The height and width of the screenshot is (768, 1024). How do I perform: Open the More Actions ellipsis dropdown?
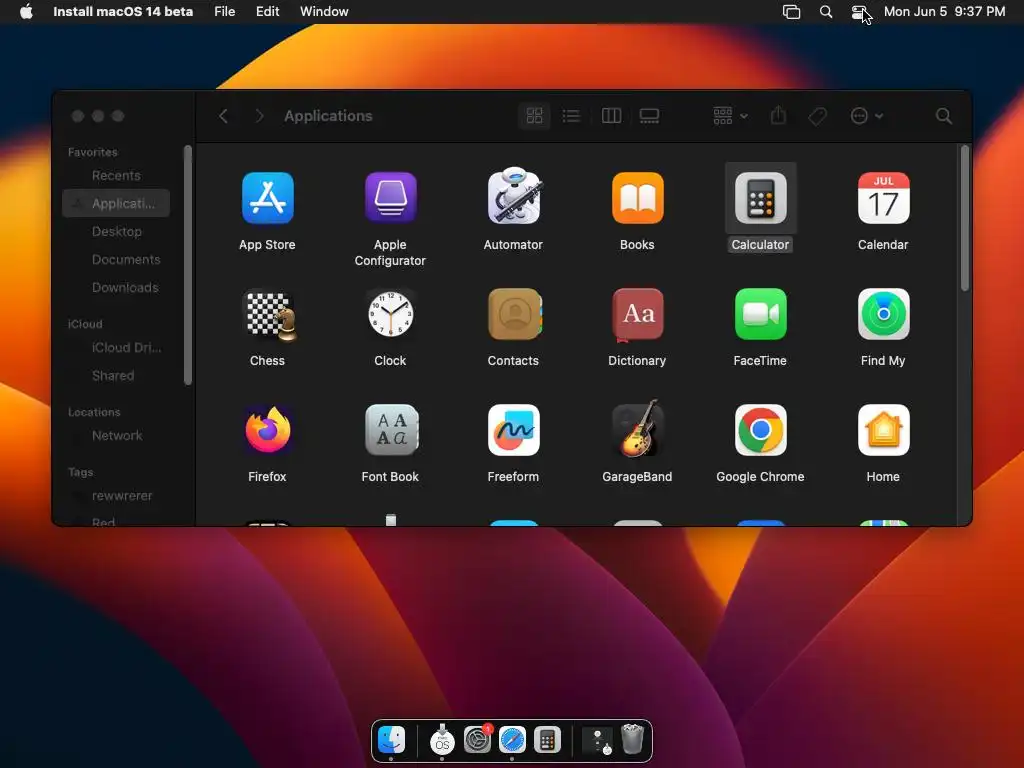coord(867,116)
